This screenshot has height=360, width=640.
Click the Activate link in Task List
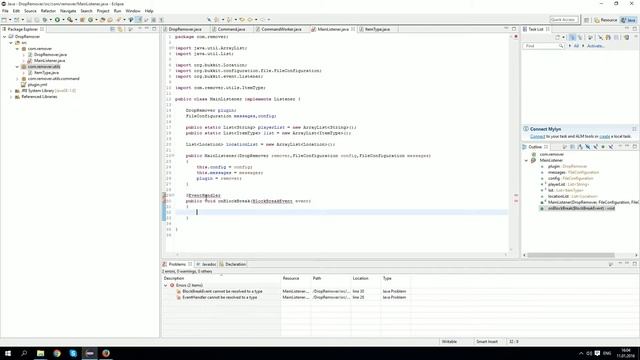click(x=596, y=46)
